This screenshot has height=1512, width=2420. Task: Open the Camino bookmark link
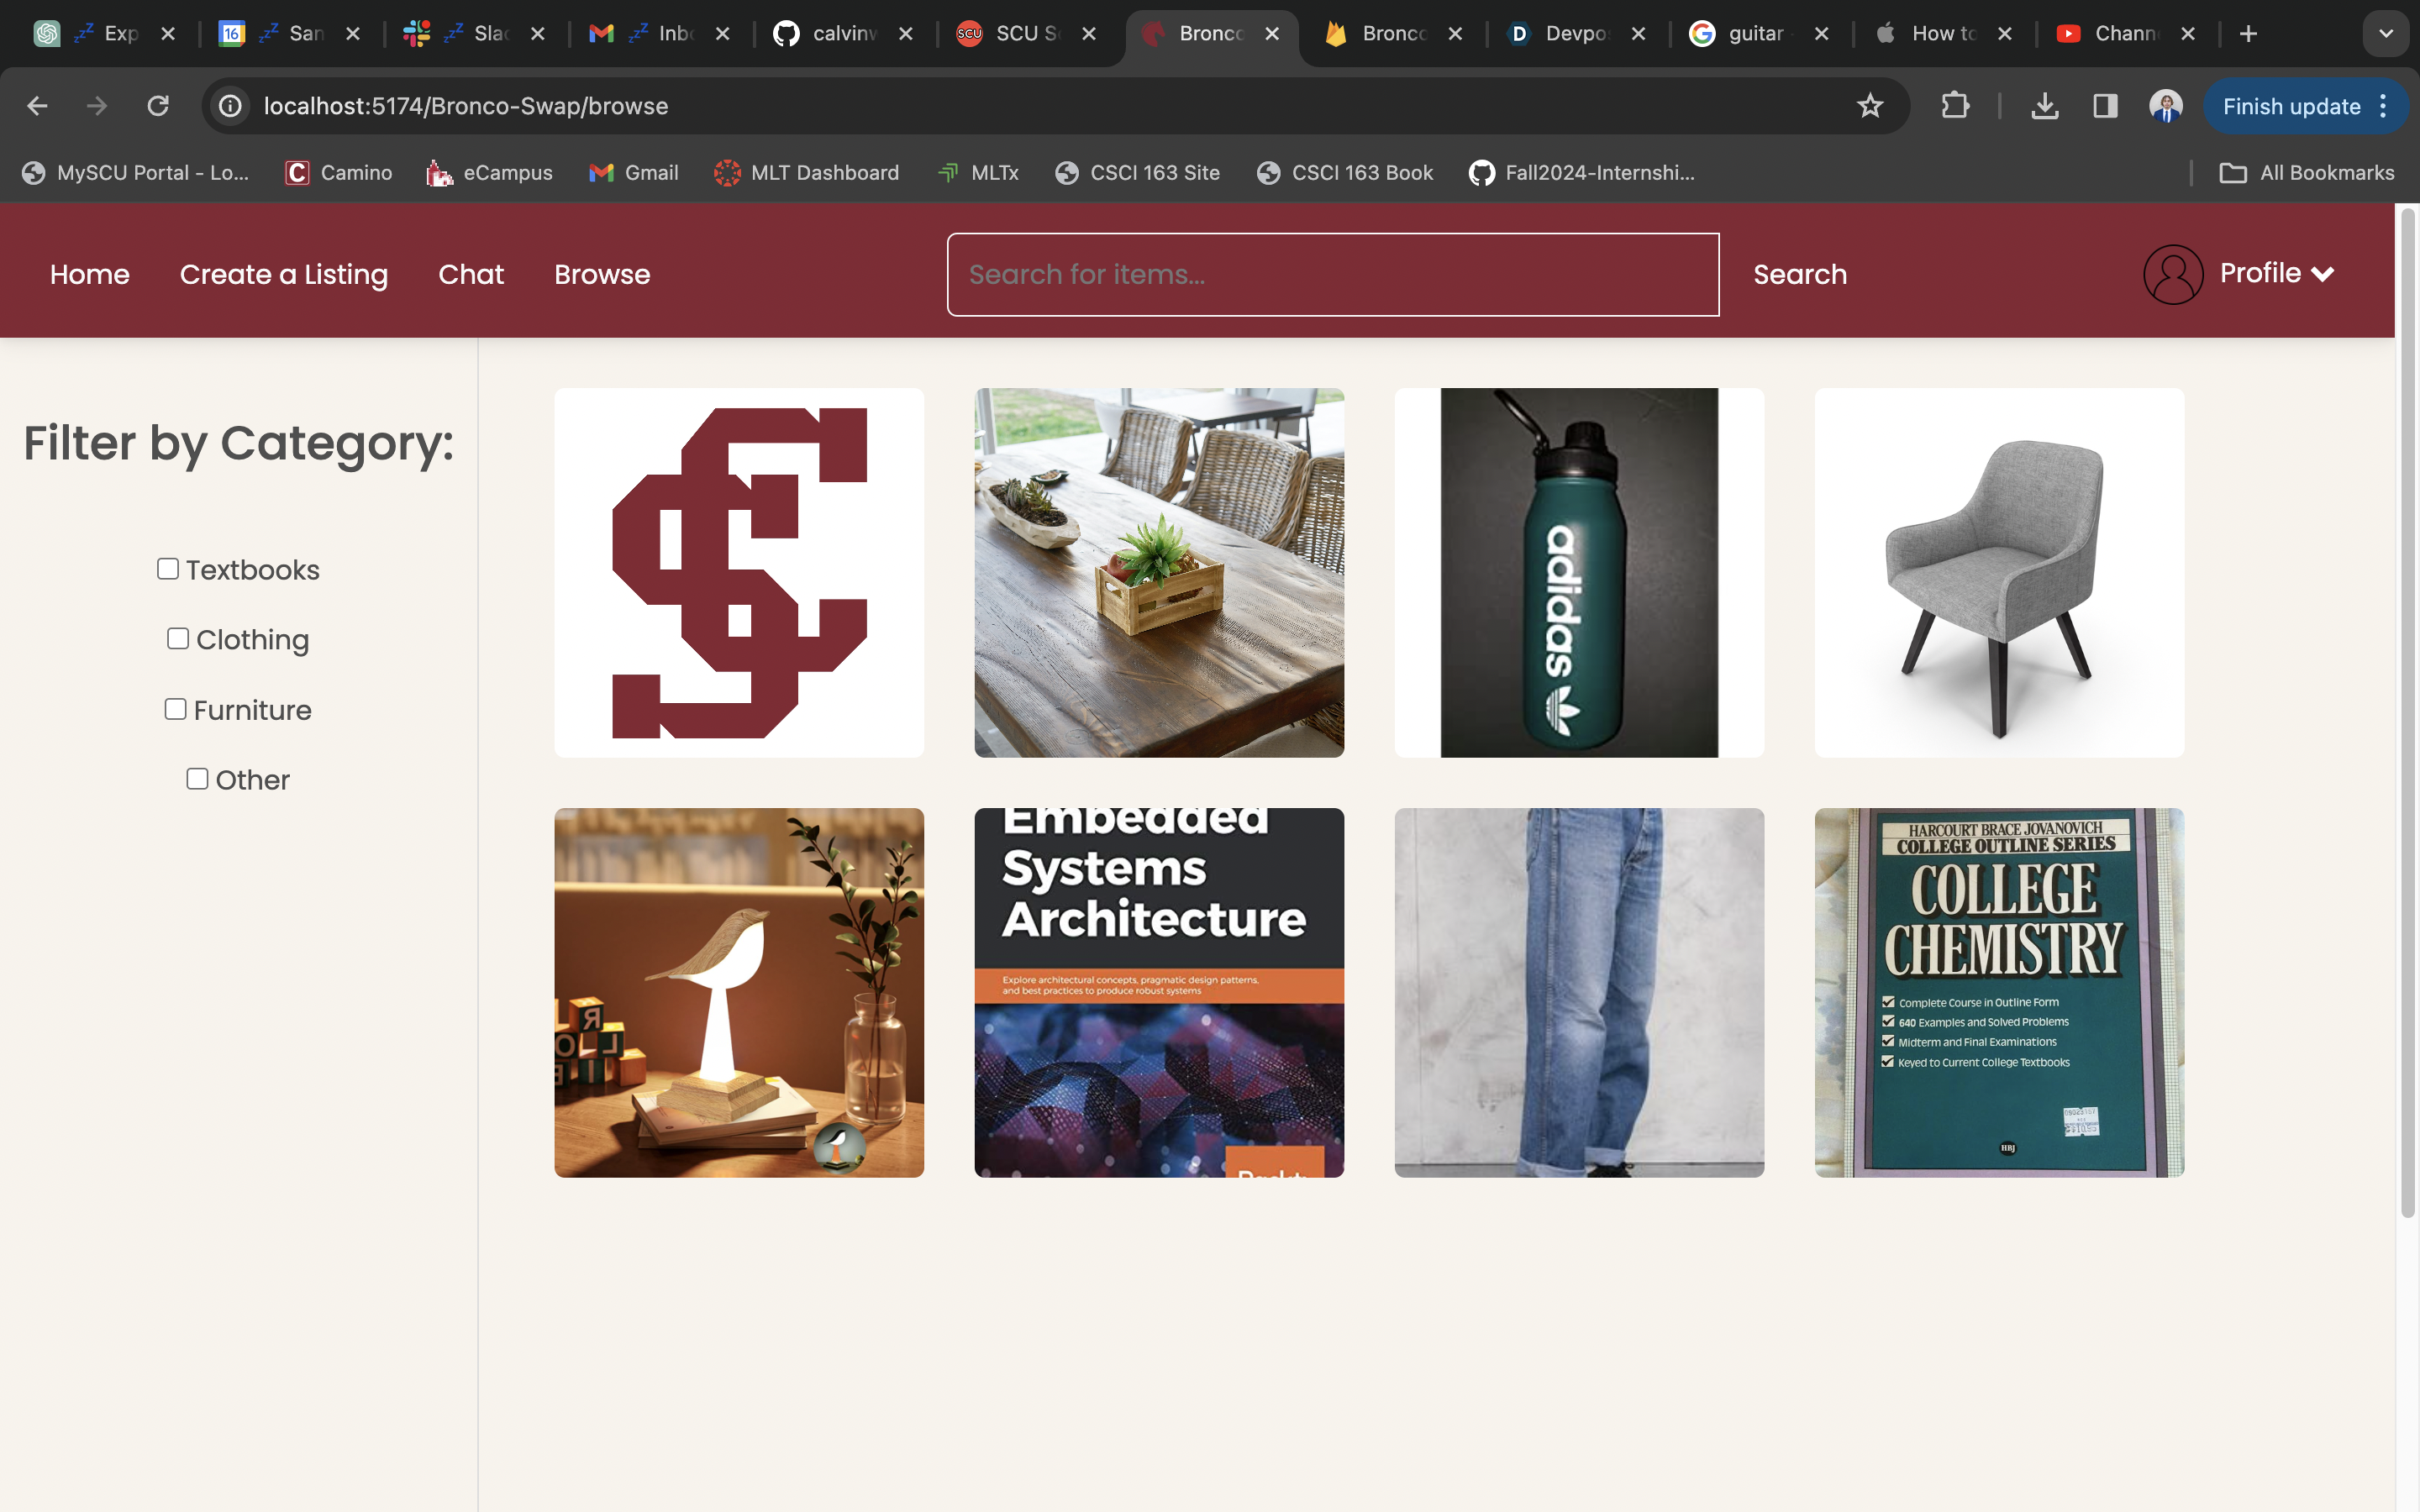(x=339, y=173)
